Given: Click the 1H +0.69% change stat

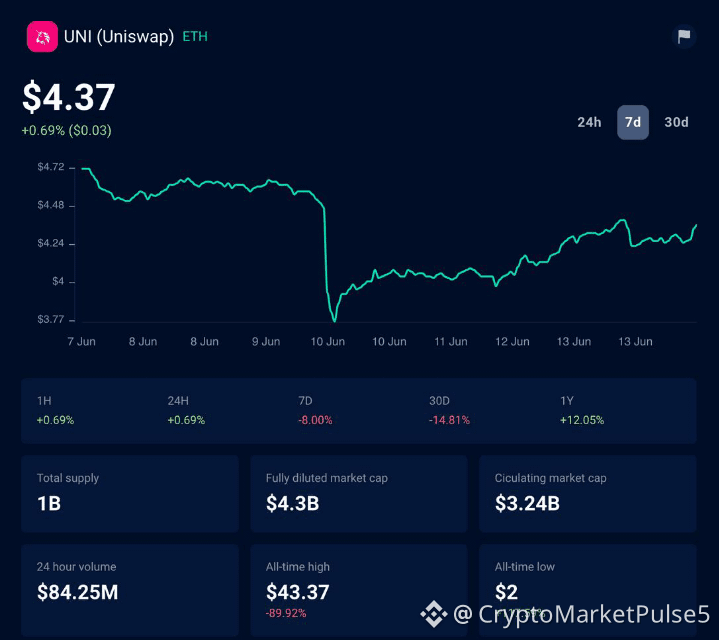Looking at the screenshot, I should (x=55, y=410).
